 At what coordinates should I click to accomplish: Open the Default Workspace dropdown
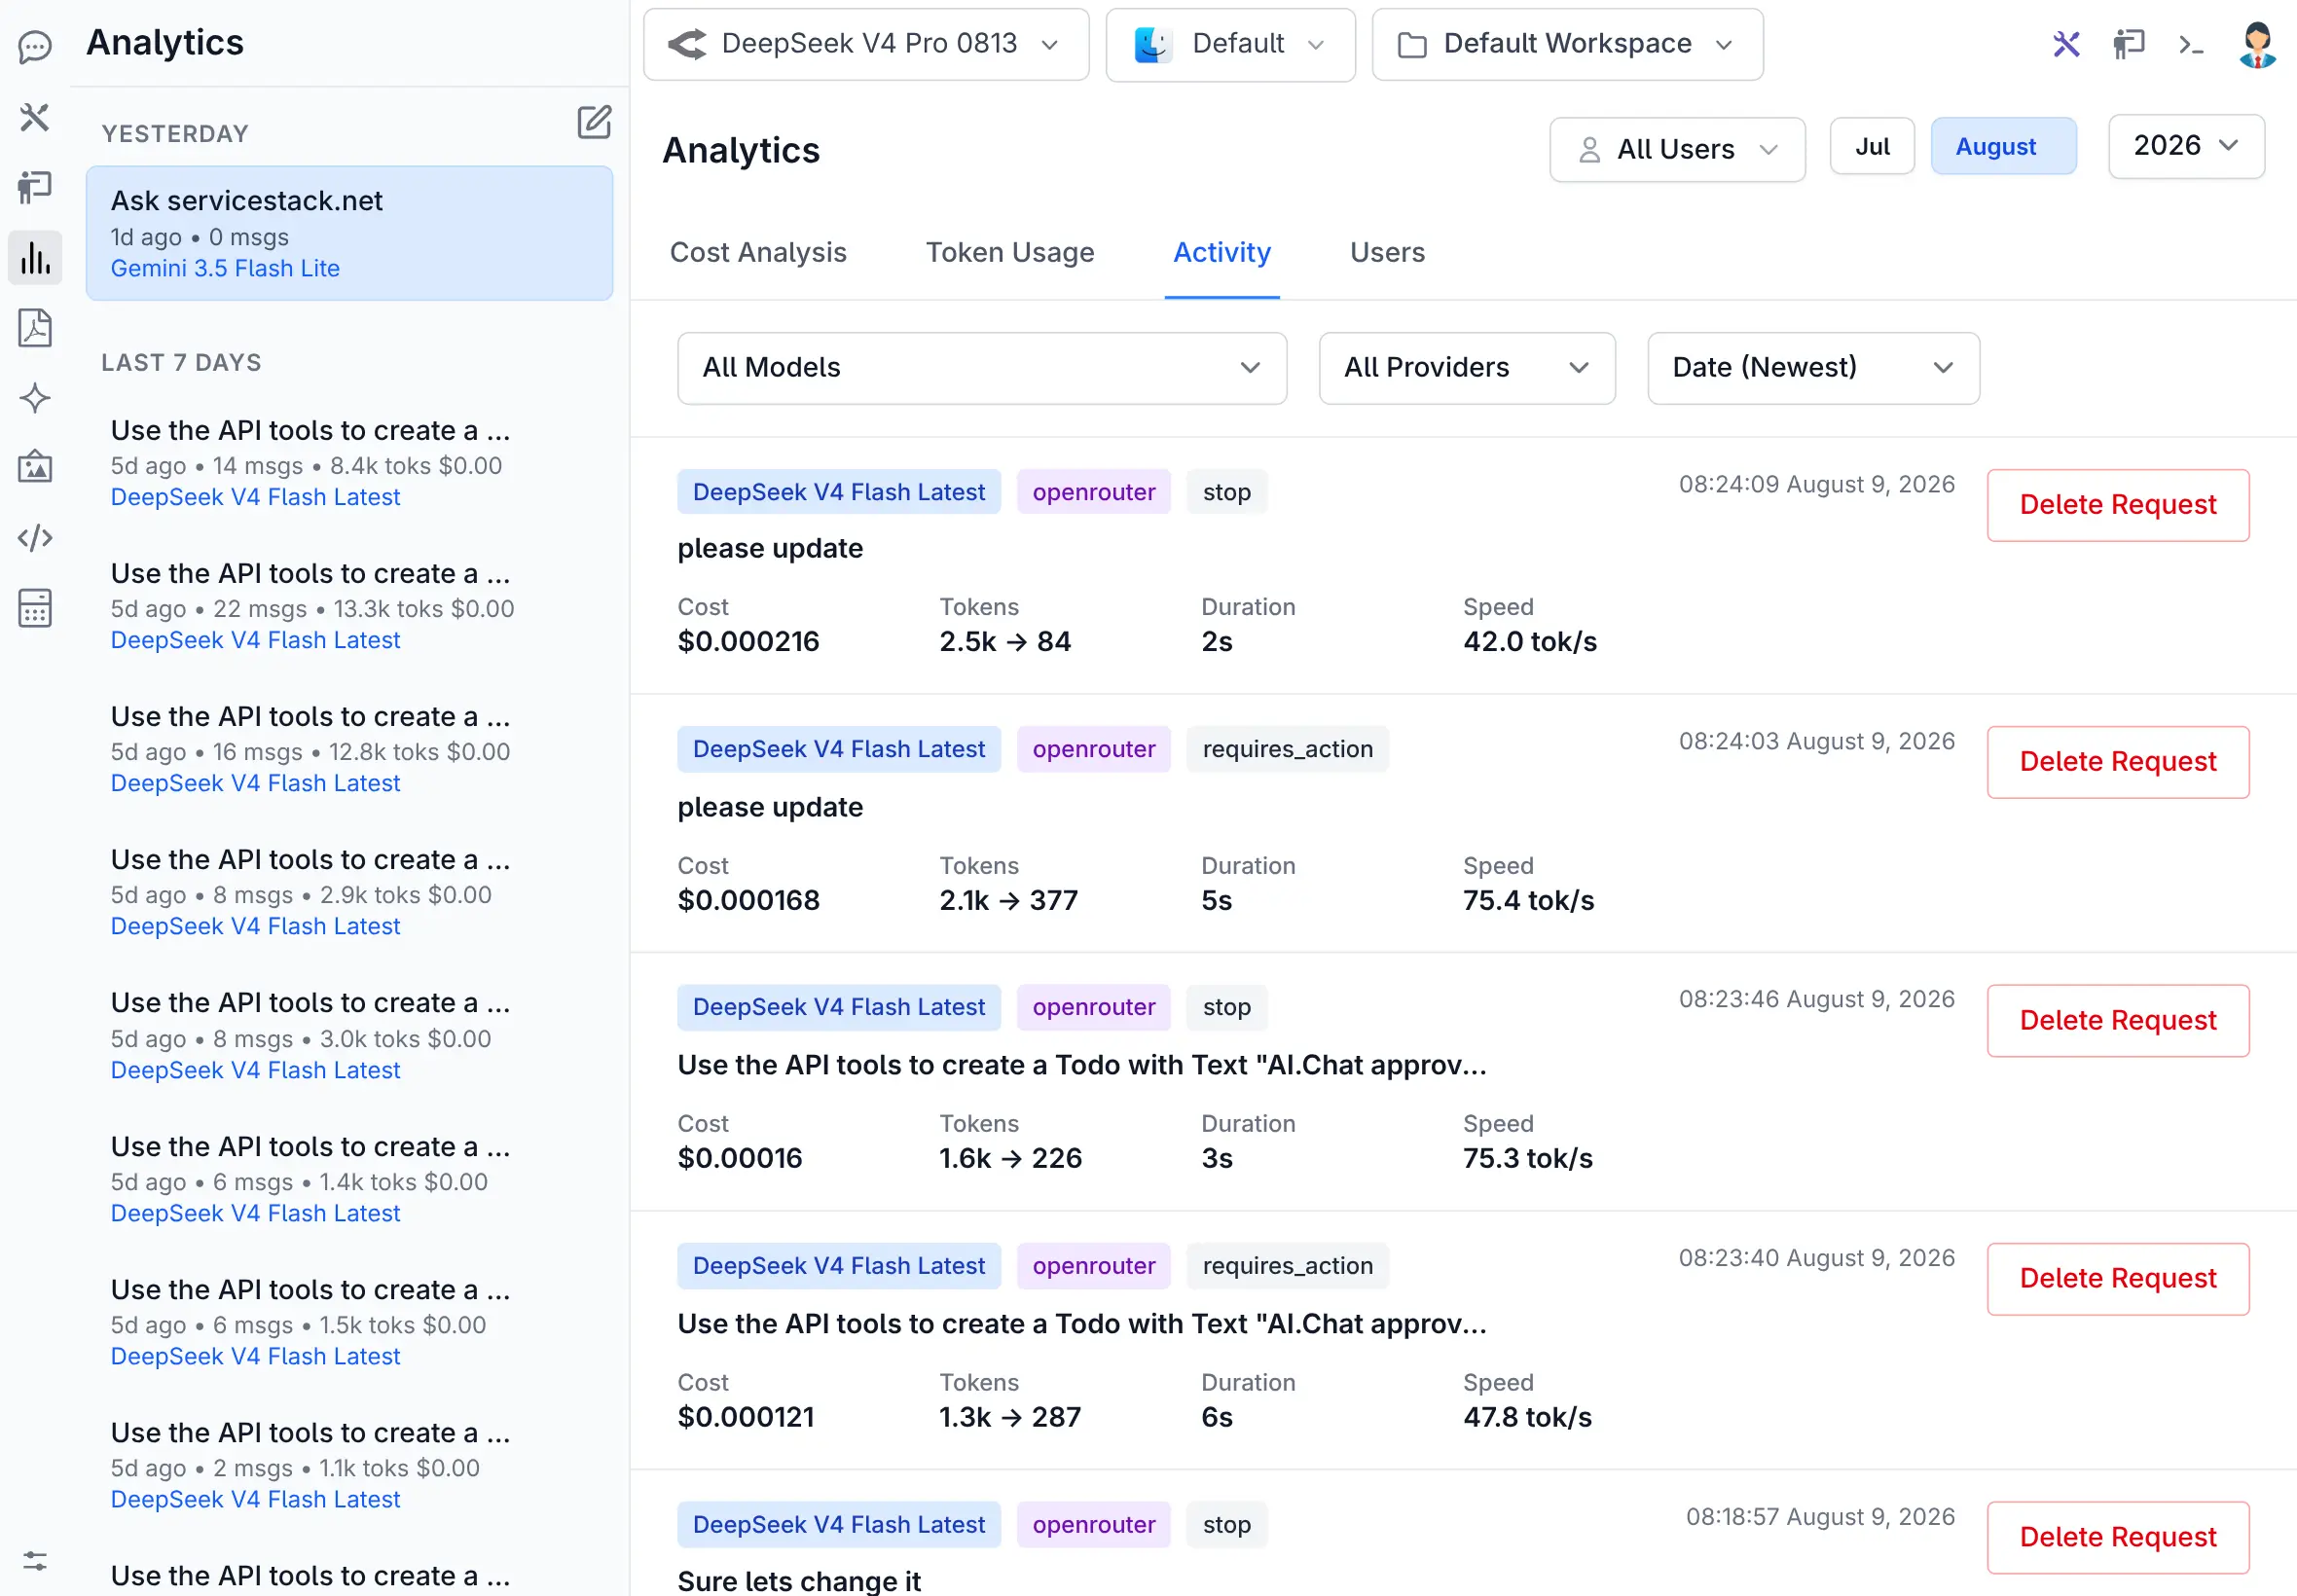[1567, 44]
